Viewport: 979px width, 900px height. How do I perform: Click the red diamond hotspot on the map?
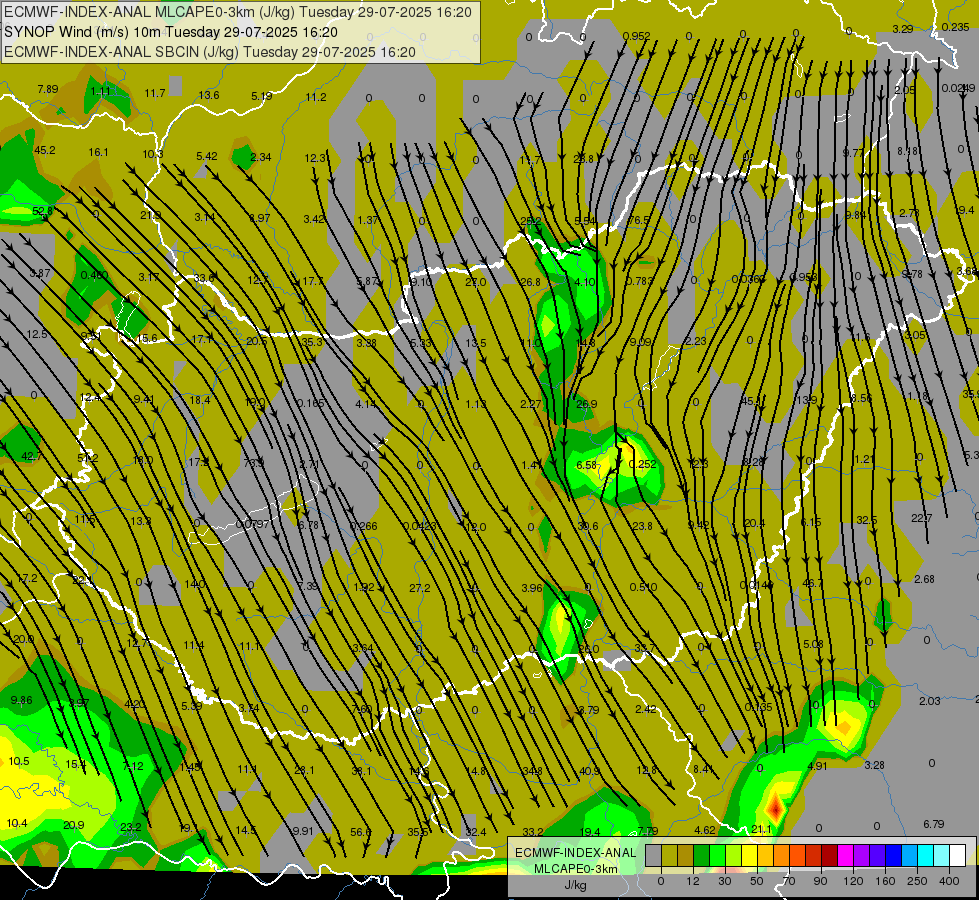click(x=775, y=808)
